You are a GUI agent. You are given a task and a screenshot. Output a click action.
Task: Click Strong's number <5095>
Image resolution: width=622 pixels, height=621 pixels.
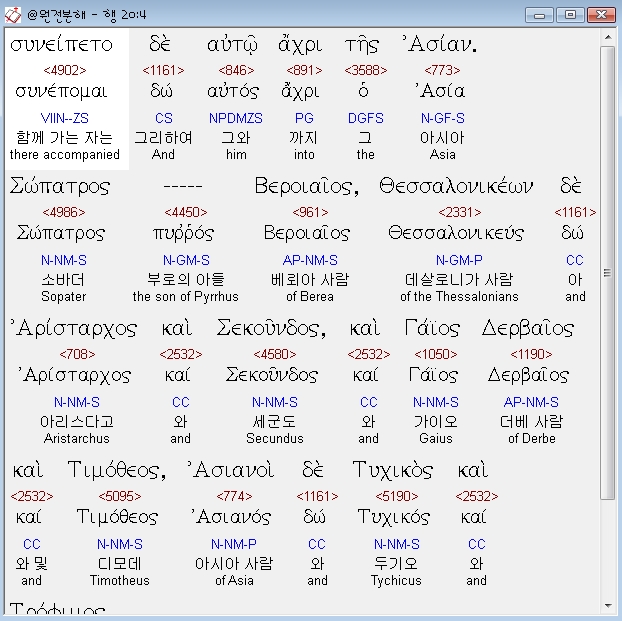pyautogui.click(x=120, y=496)
